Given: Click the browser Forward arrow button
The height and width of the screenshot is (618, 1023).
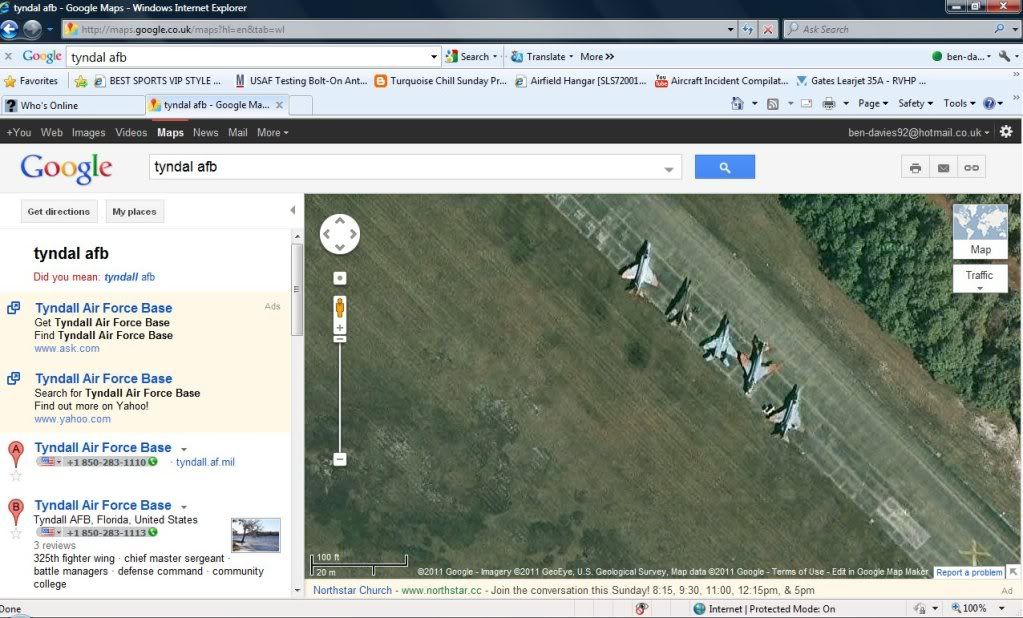Looking at the screenshot, I should tap(32, 29).
